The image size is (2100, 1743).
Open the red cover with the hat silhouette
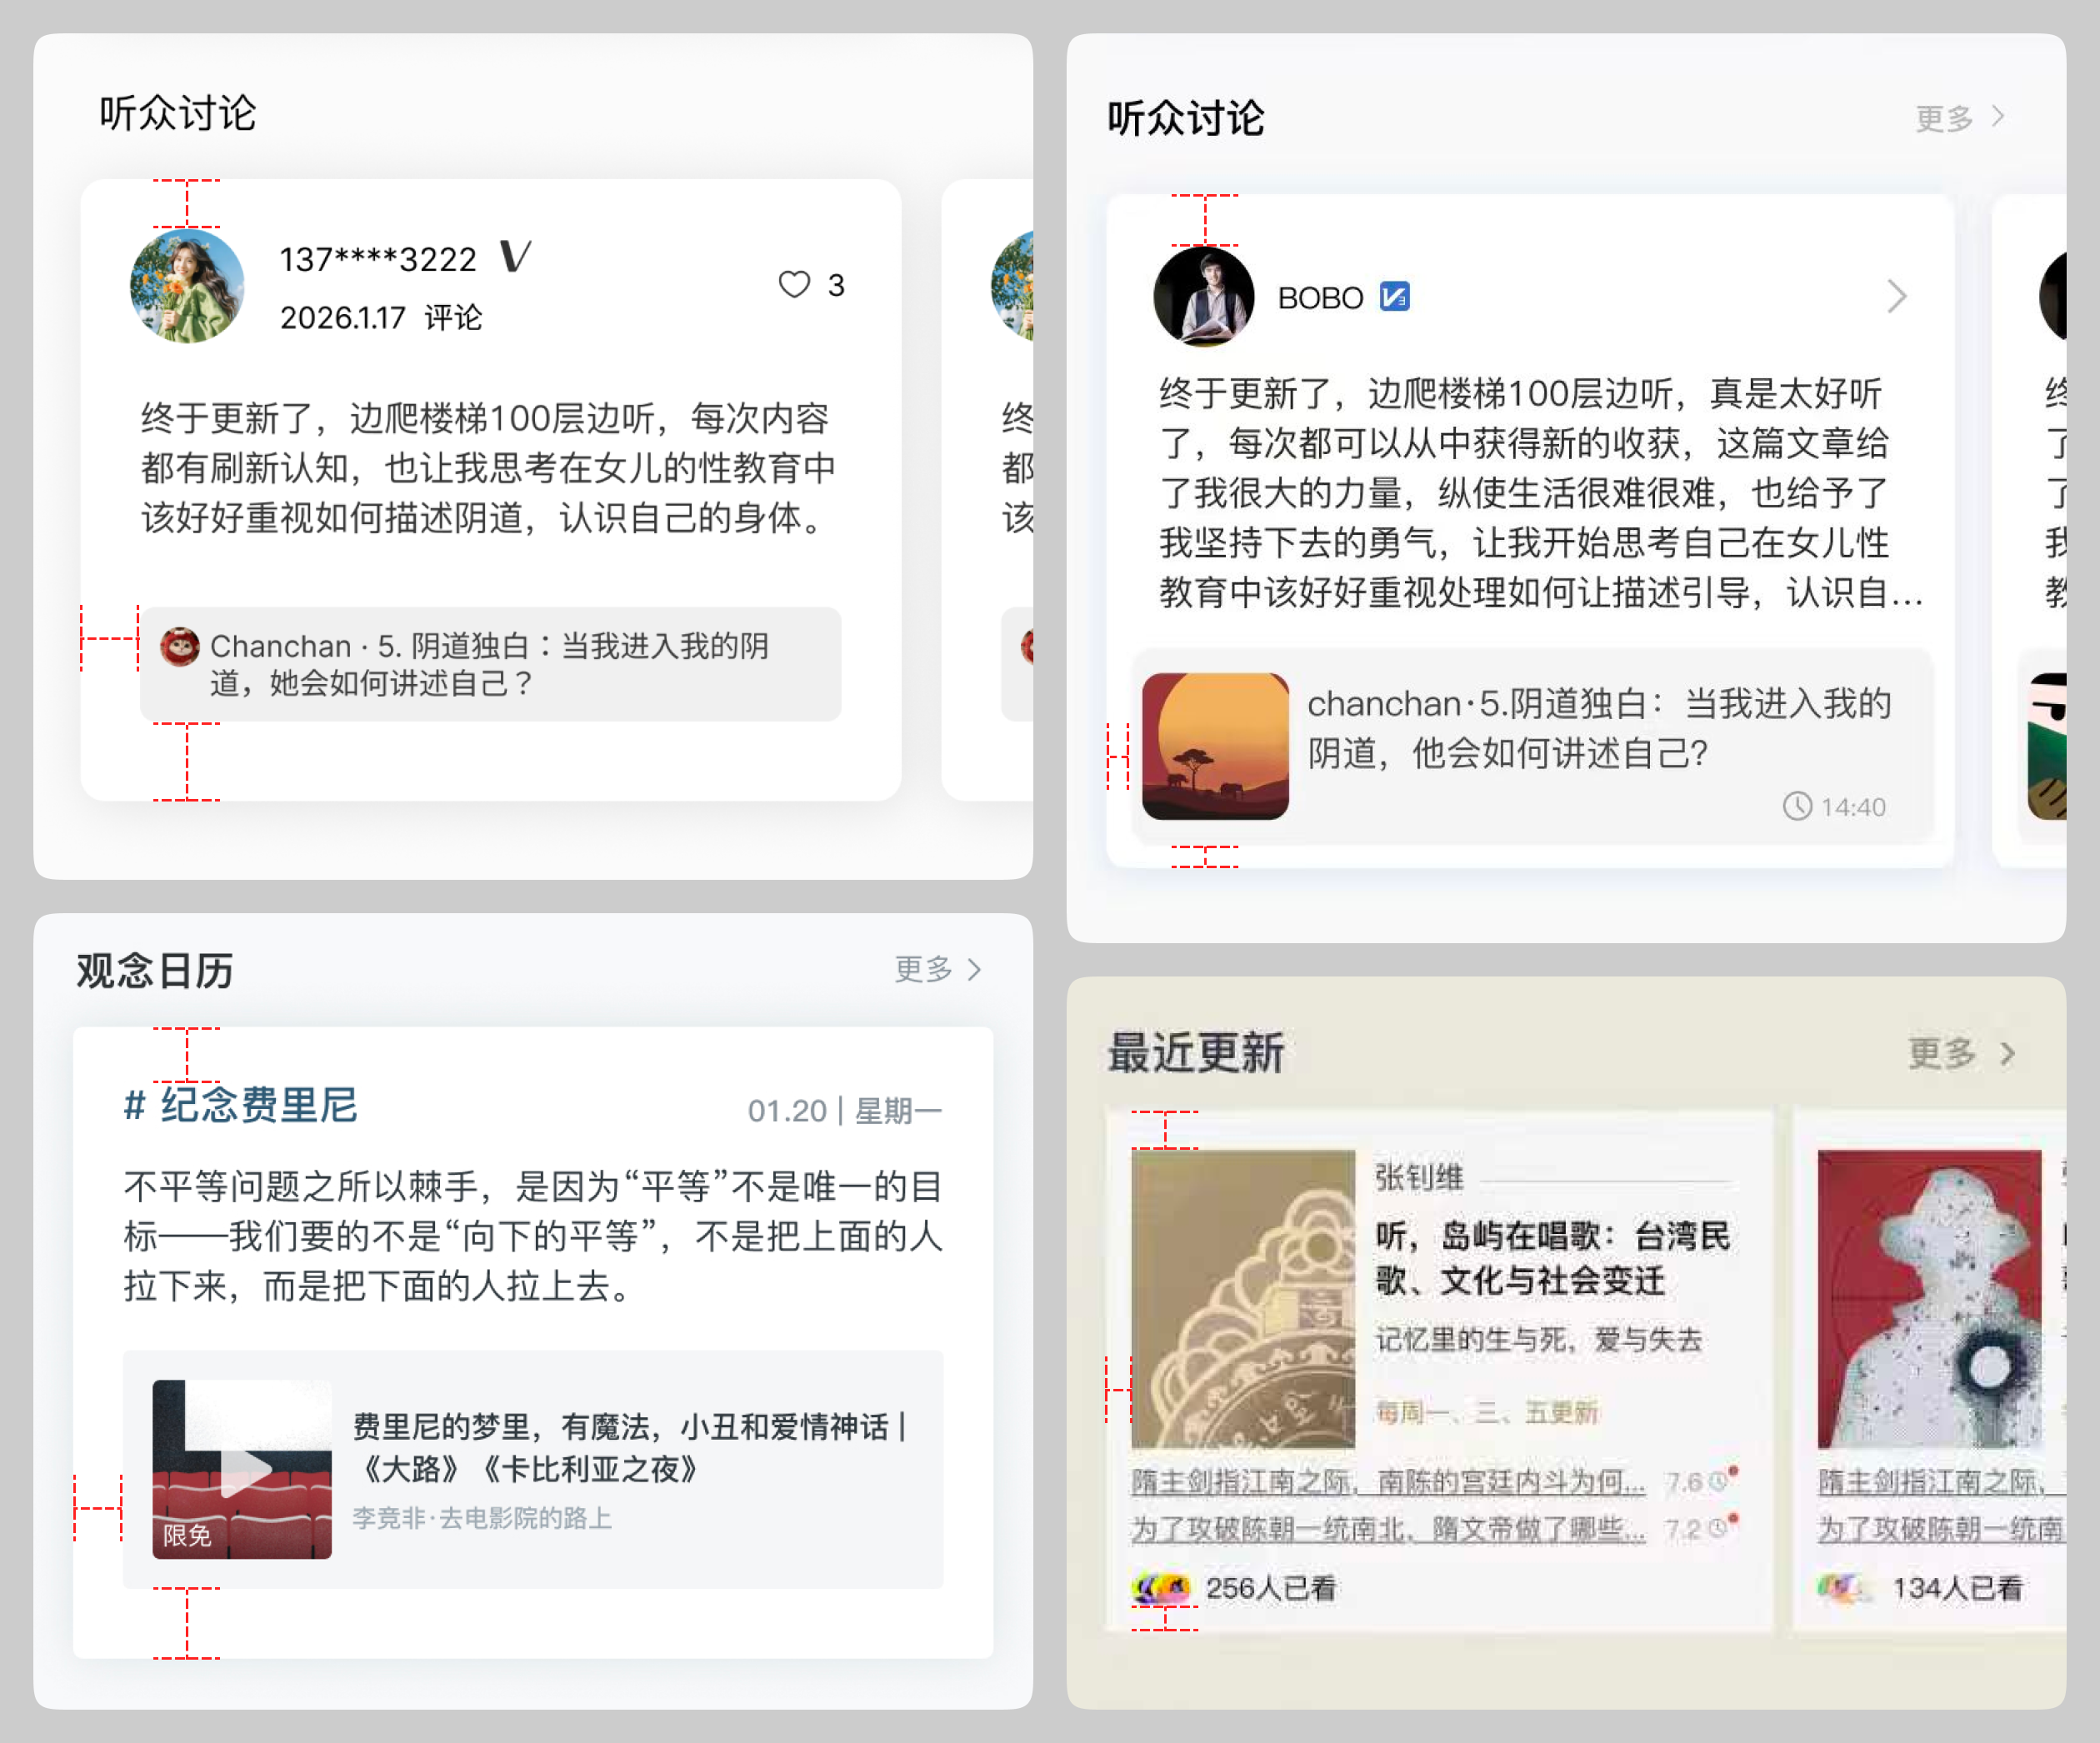point(1928,1298)
